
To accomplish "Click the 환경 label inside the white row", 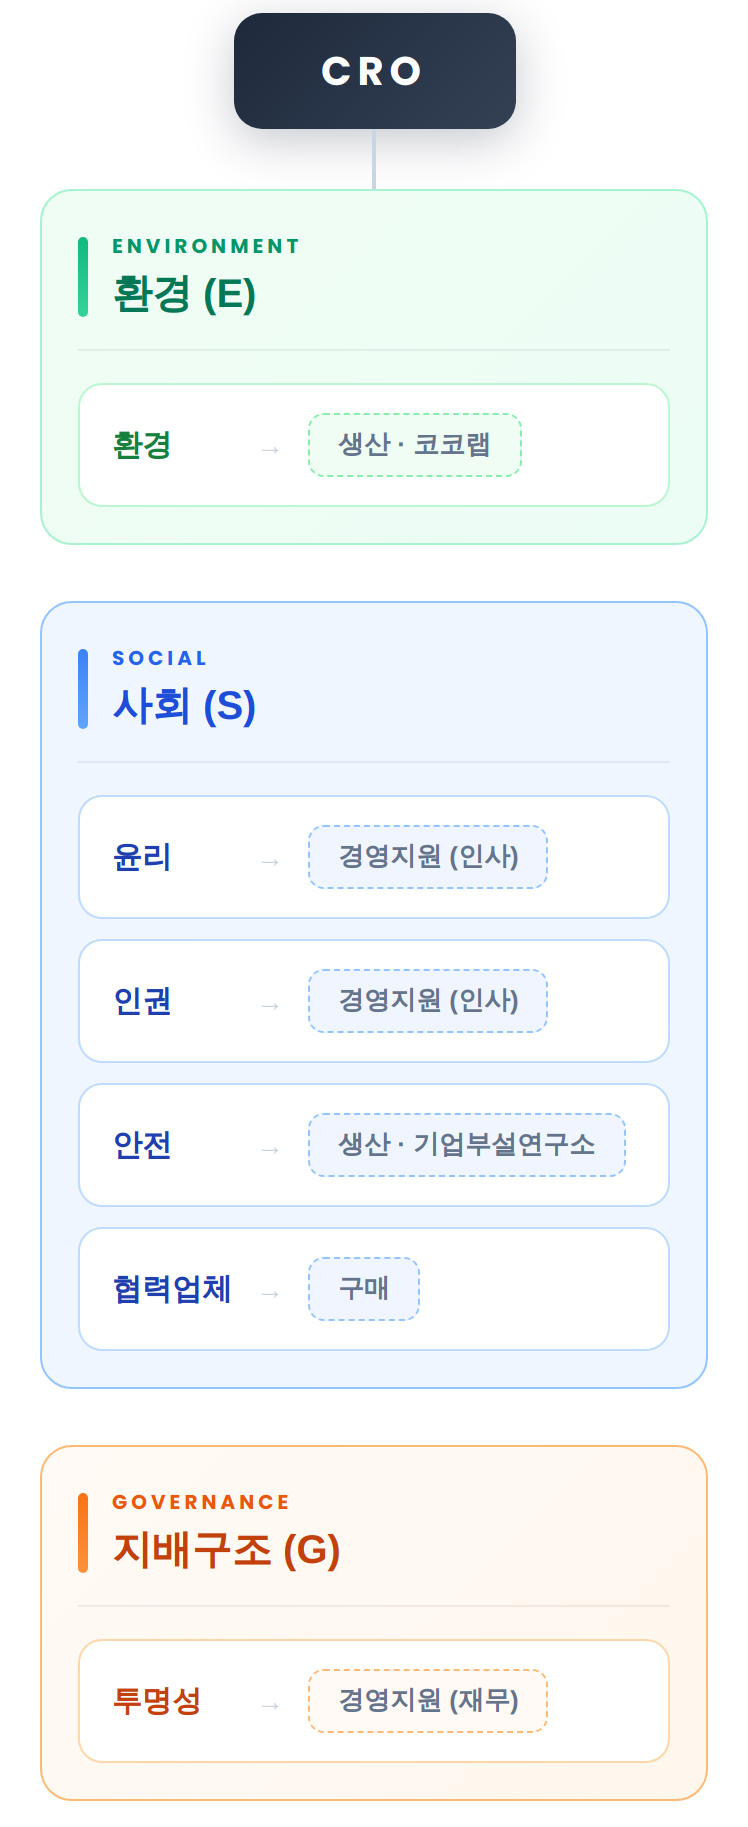I will (142, 445).
